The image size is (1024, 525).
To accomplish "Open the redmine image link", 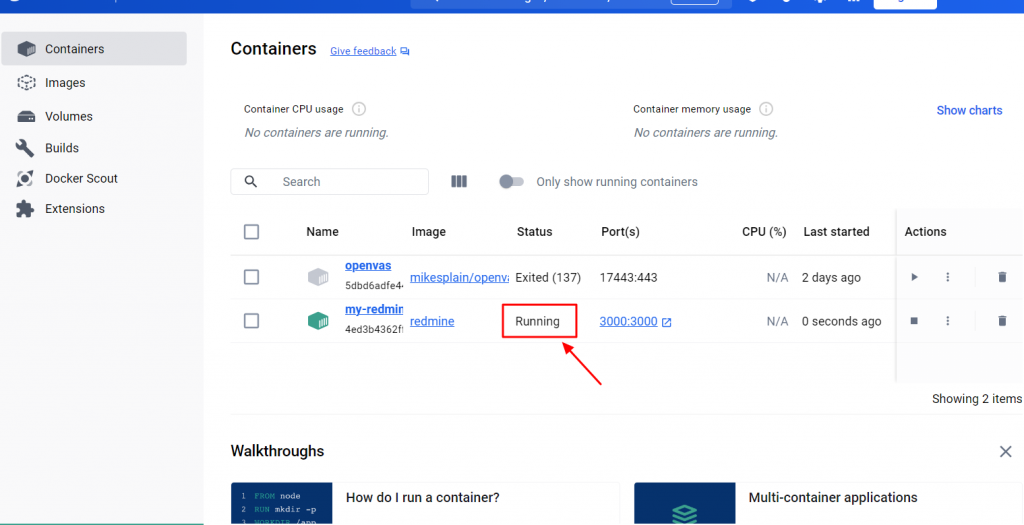I will pos(432,321).
